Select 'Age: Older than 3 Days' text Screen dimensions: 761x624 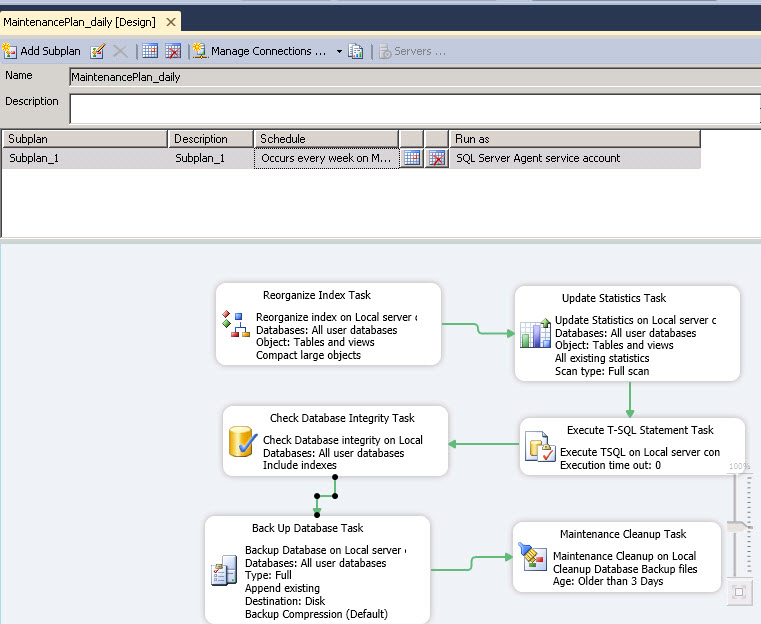pos(608,581)
